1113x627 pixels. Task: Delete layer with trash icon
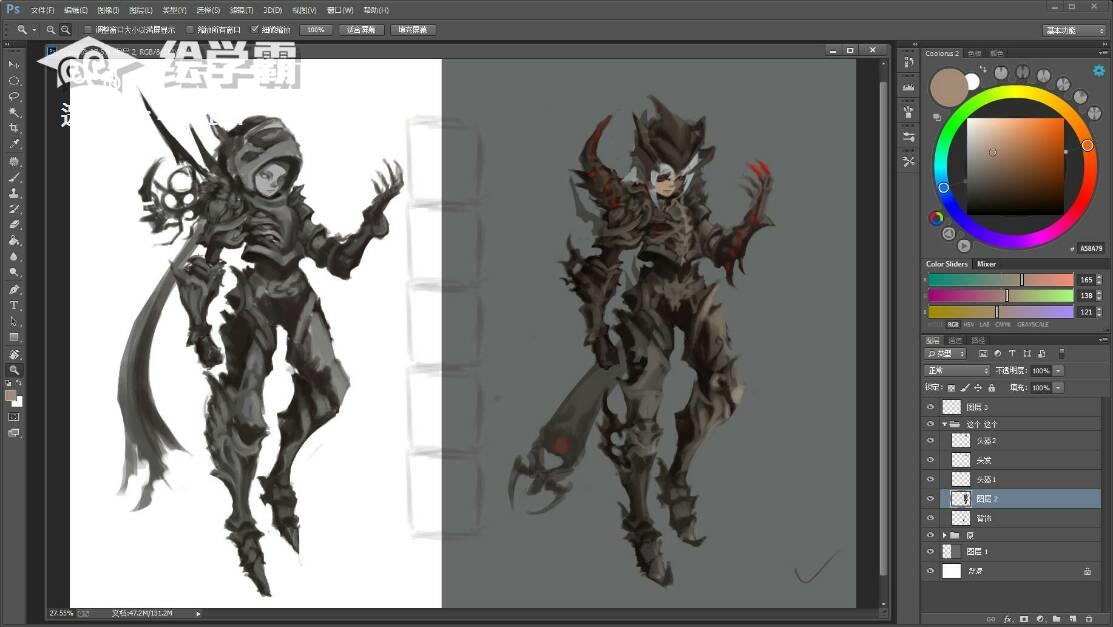(x=1089, y=619)
